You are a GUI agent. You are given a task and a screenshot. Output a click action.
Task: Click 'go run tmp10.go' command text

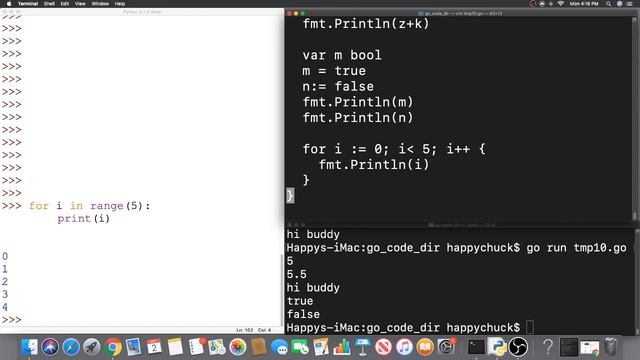click(x=576, y=248)
